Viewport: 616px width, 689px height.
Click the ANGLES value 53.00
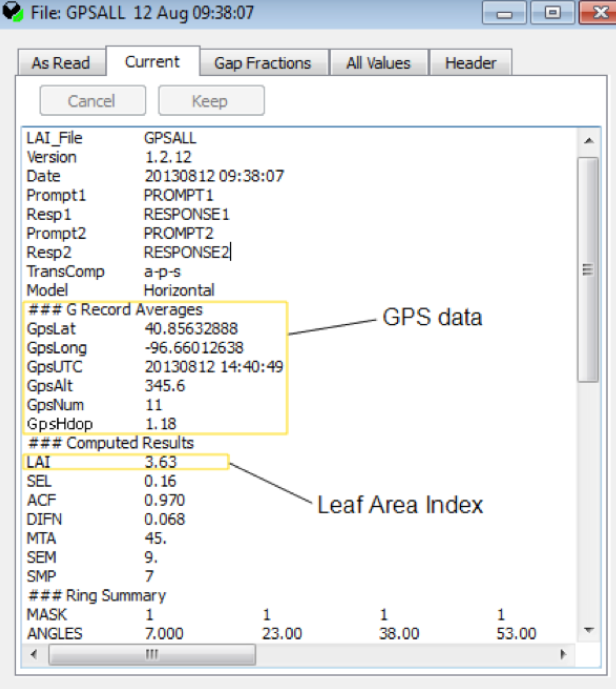pyautogui.click(x=516, y=634)
